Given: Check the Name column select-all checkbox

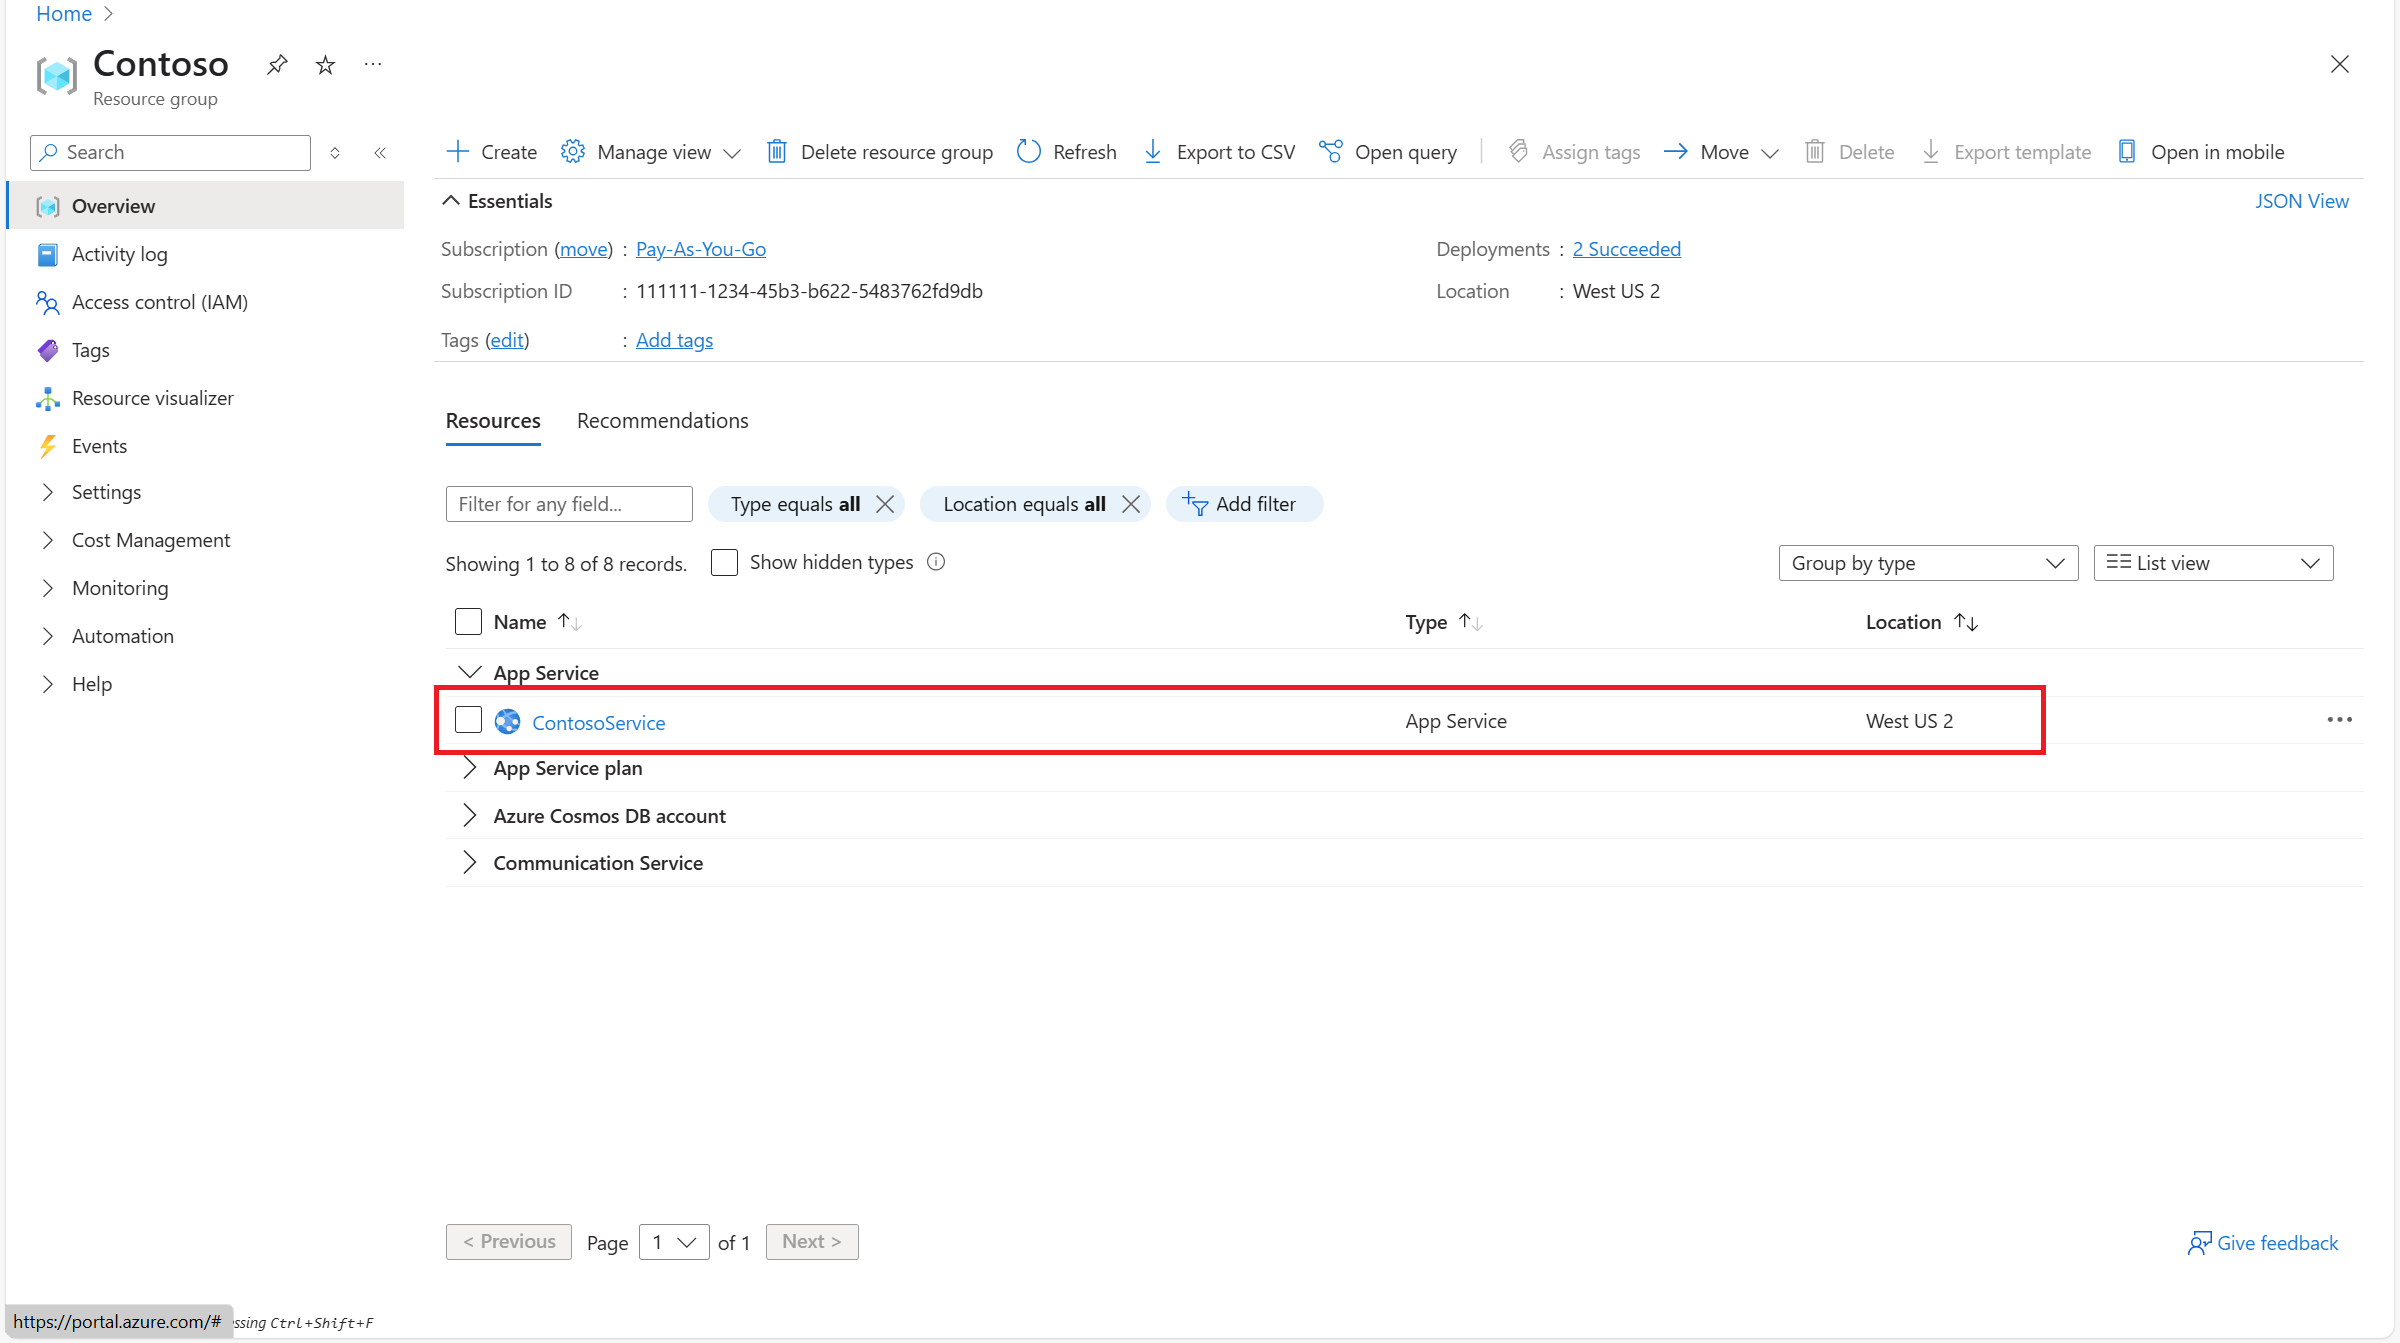Looking at the screenshot, I should coord(468,621).
